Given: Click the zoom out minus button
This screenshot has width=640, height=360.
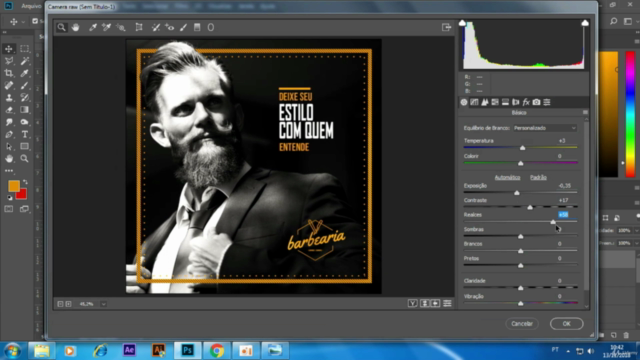Looking at the screenshot, I should click(60, 304).
